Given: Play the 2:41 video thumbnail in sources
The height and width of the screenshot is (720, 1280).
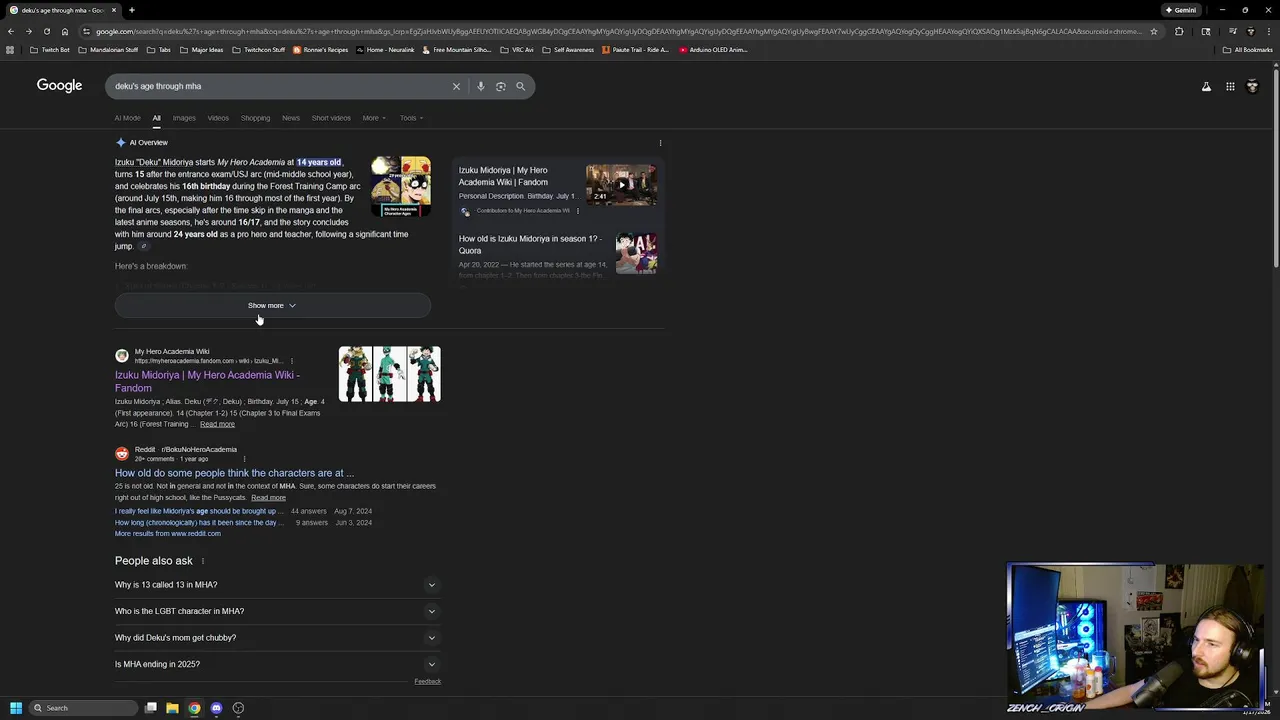Looking at the screenshot, I should click(x=621, y=184).
